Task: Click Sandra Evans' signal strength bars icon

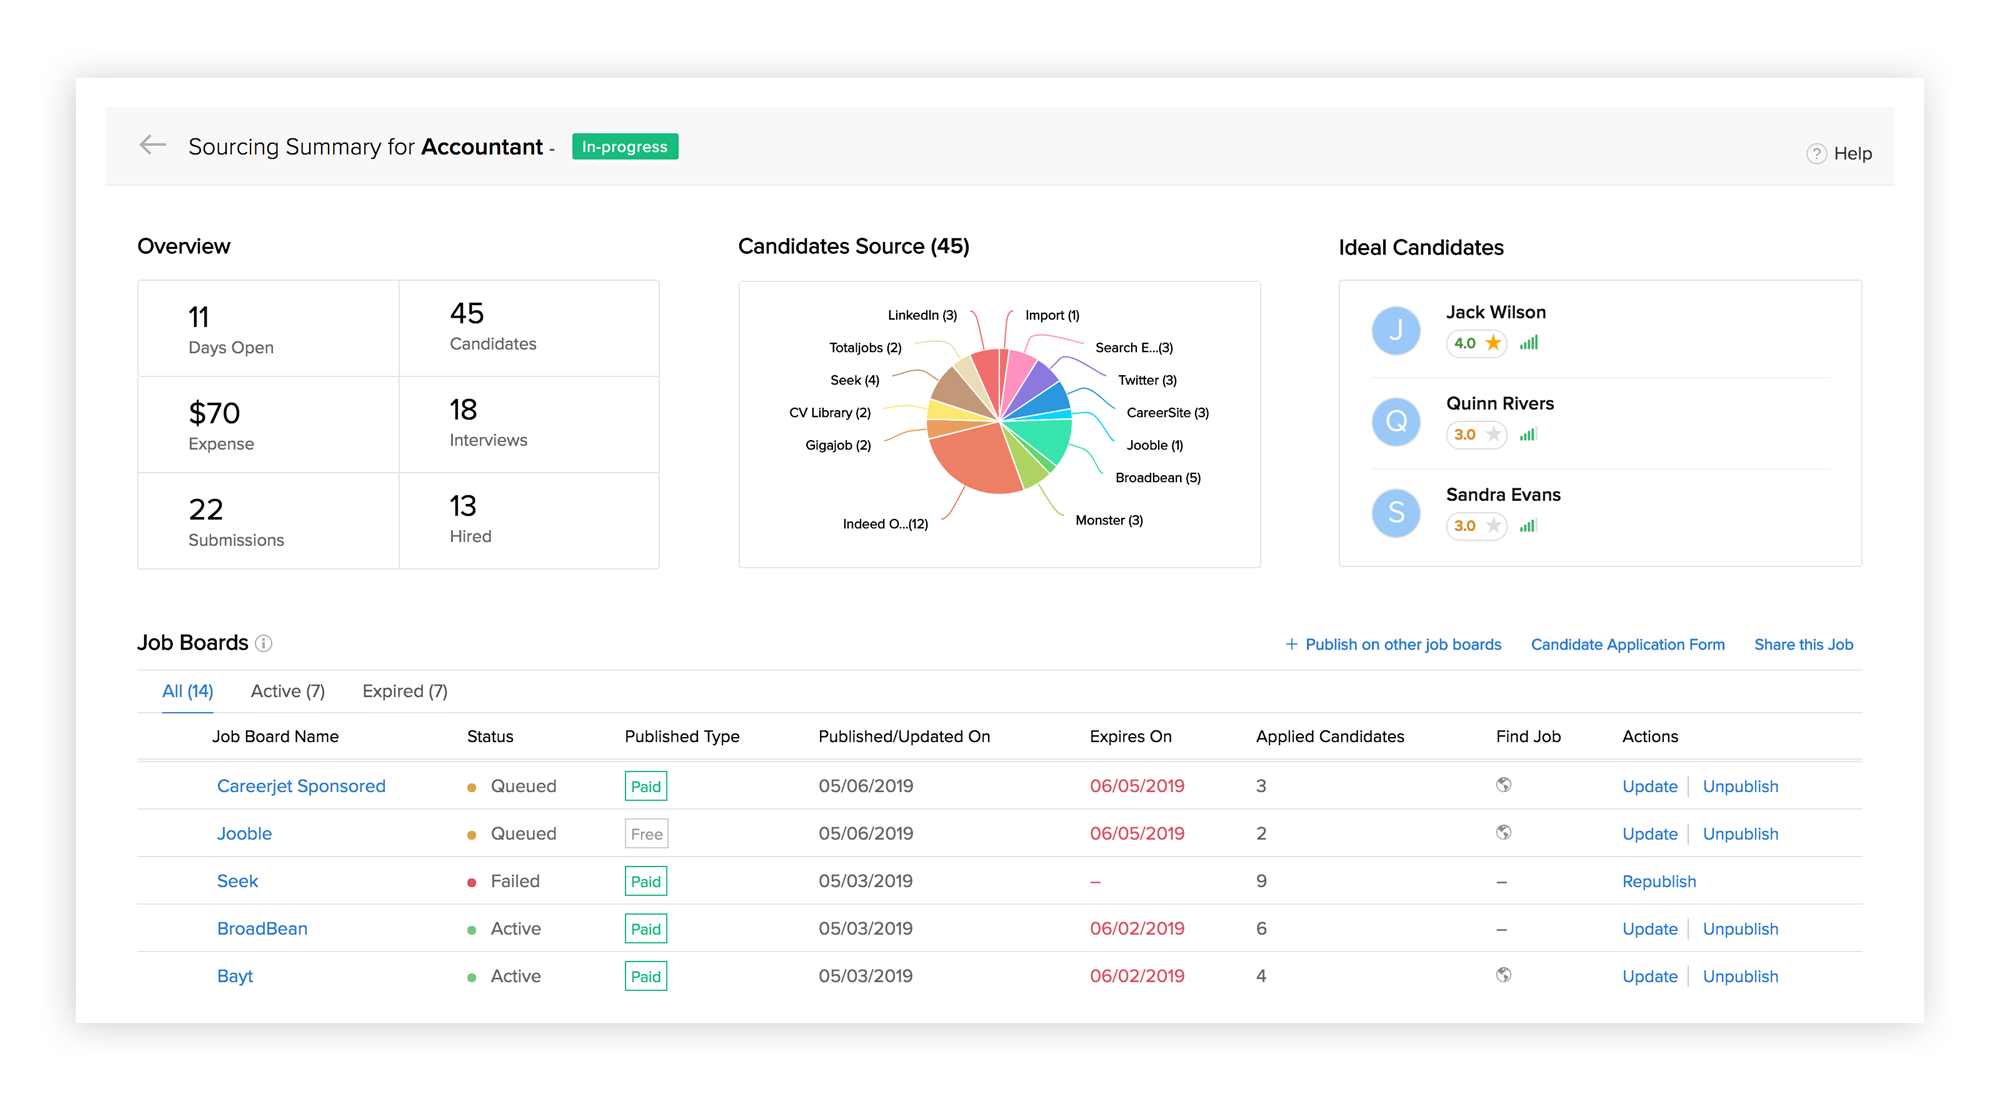Action: point(1528,526)
